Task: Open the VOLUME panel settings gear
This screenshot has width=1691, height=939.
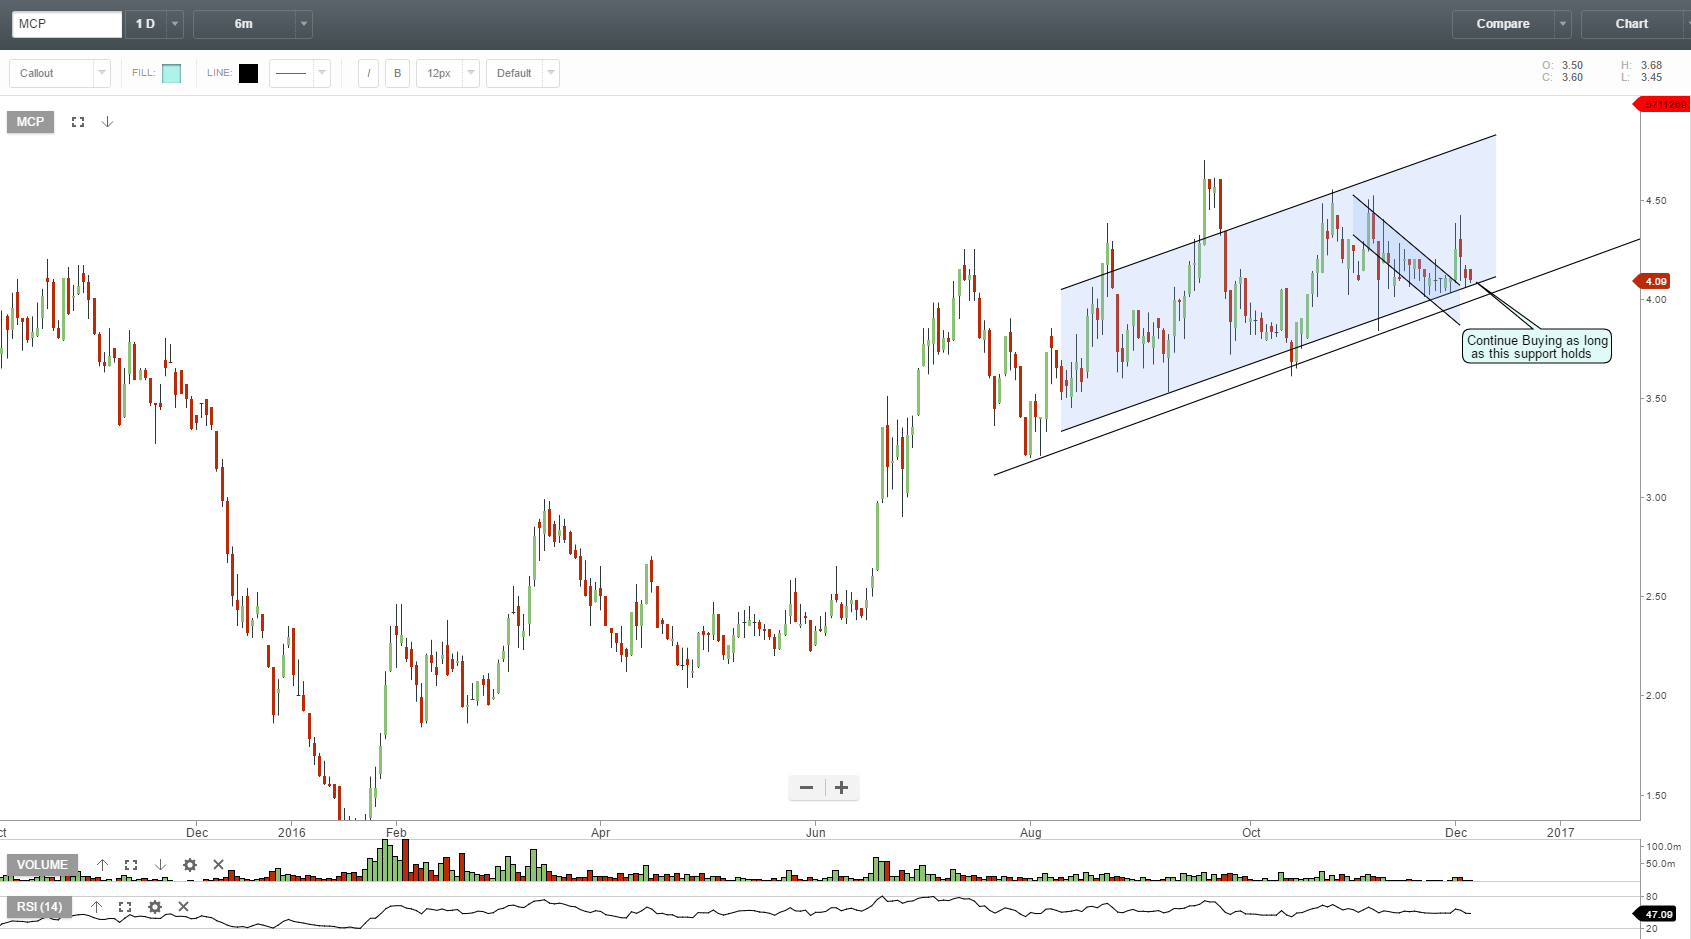Action: pyautogui.click(x=190, y=865)
